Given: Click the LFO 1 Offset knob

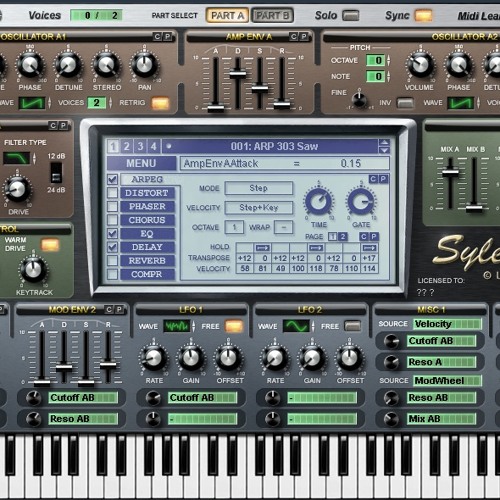Looking at the screenshot, I should 229,358.
